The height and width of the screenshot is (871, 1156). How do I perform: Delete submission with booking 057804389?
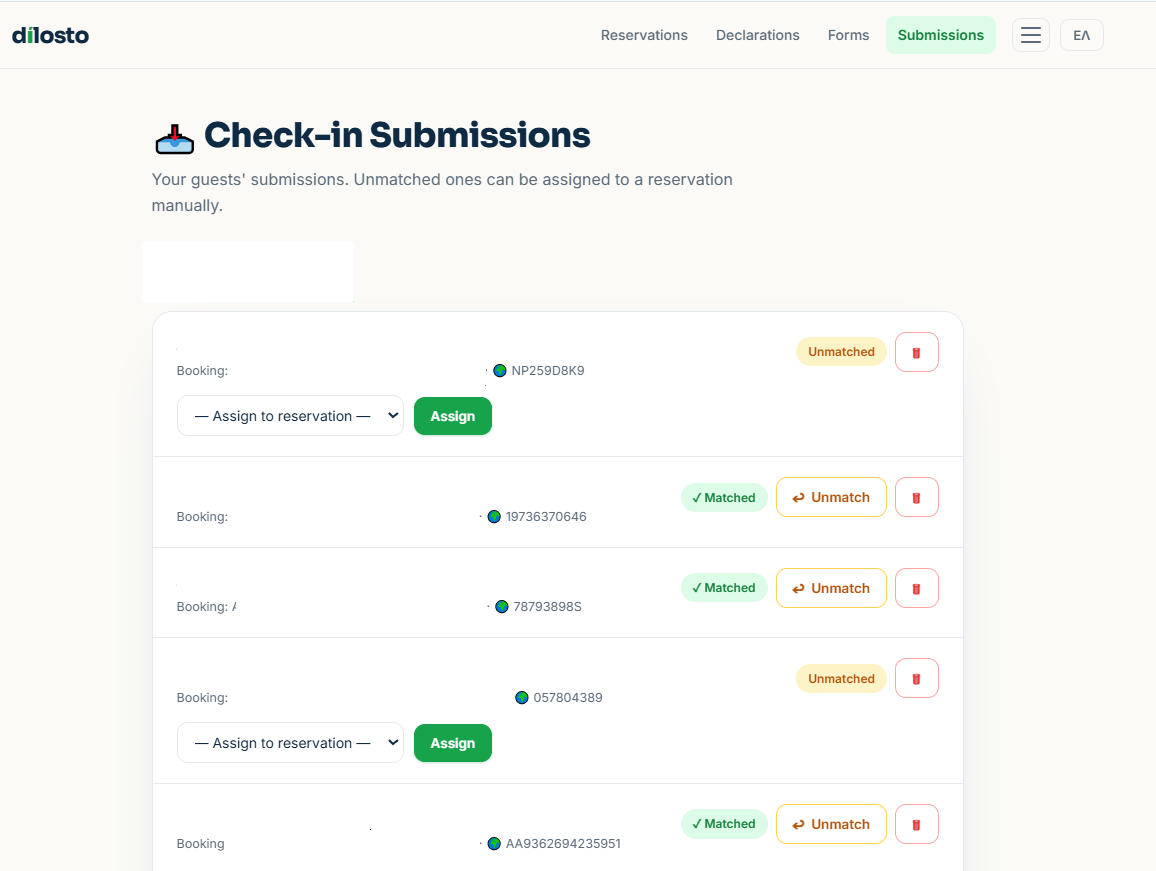[916, 678]
